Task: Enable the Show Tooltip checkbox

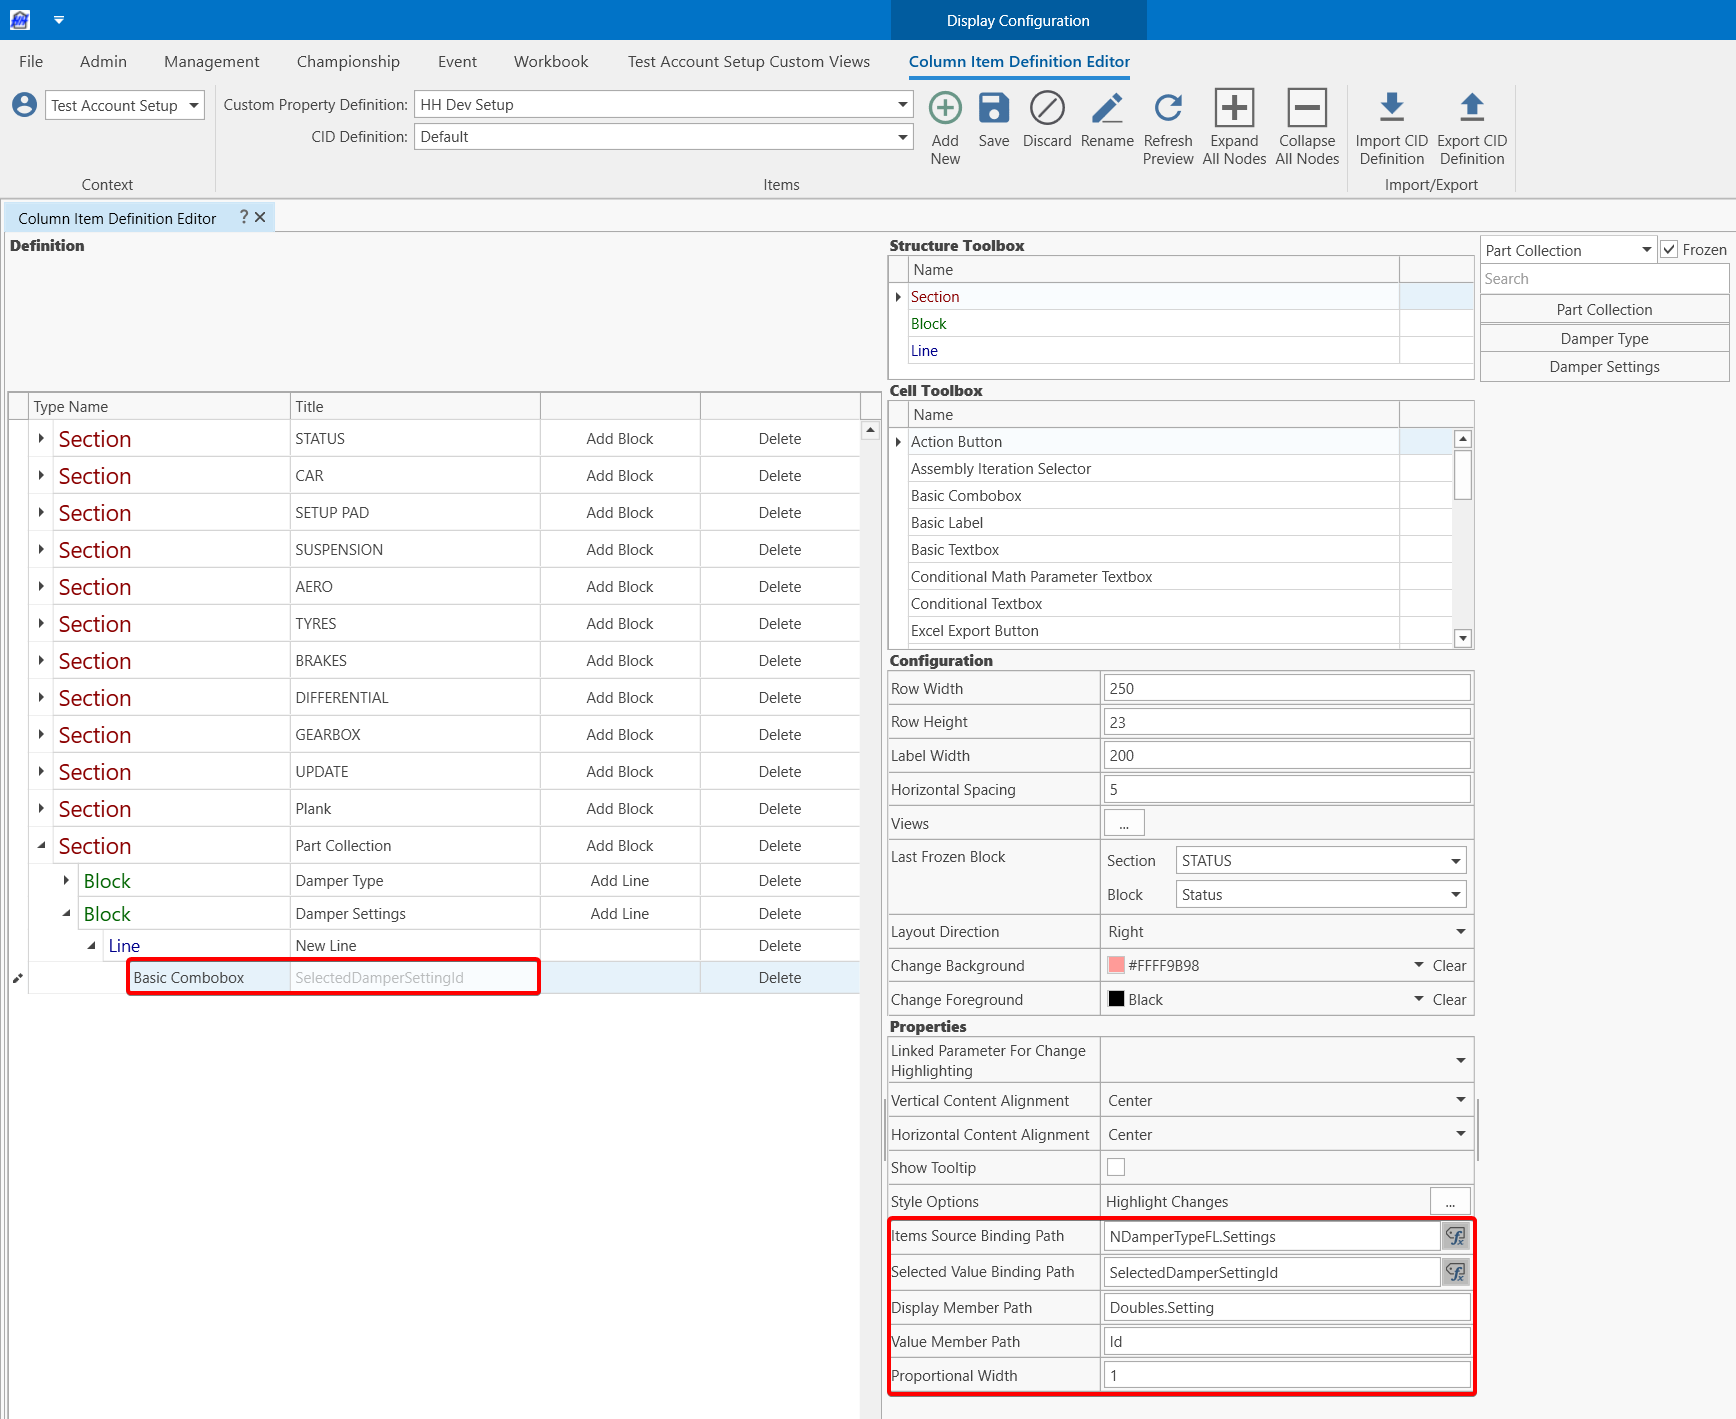Action: (1116, 1167)
